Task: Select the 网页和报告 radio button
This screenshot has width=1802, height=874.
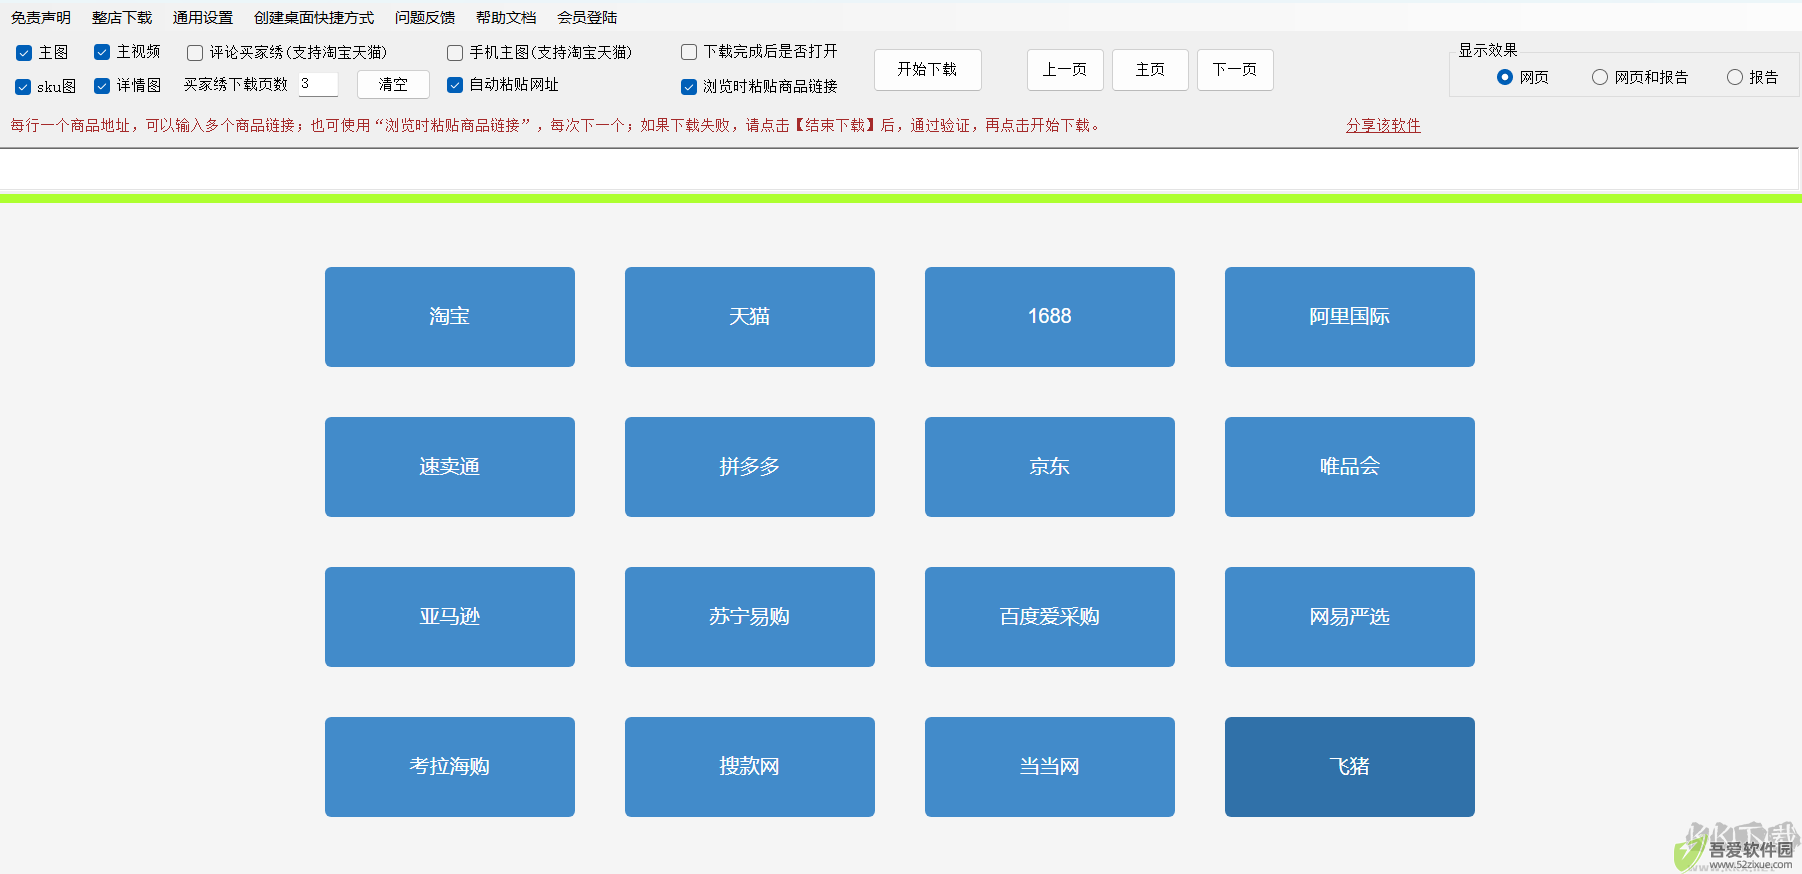Action: coord(1600,77)
